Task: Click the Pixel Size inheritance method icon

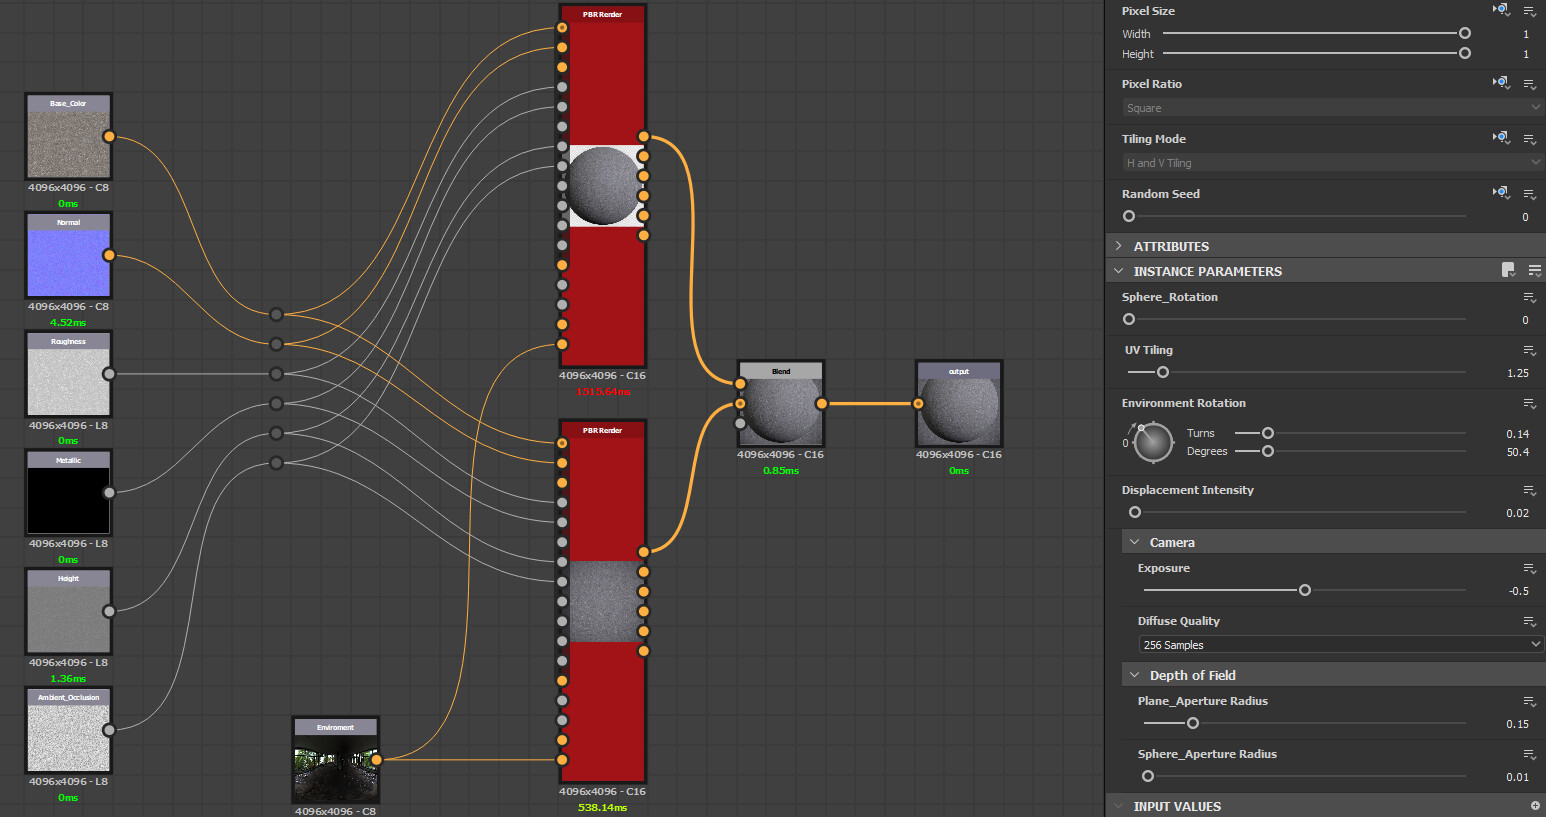Action: point(1500,10)
